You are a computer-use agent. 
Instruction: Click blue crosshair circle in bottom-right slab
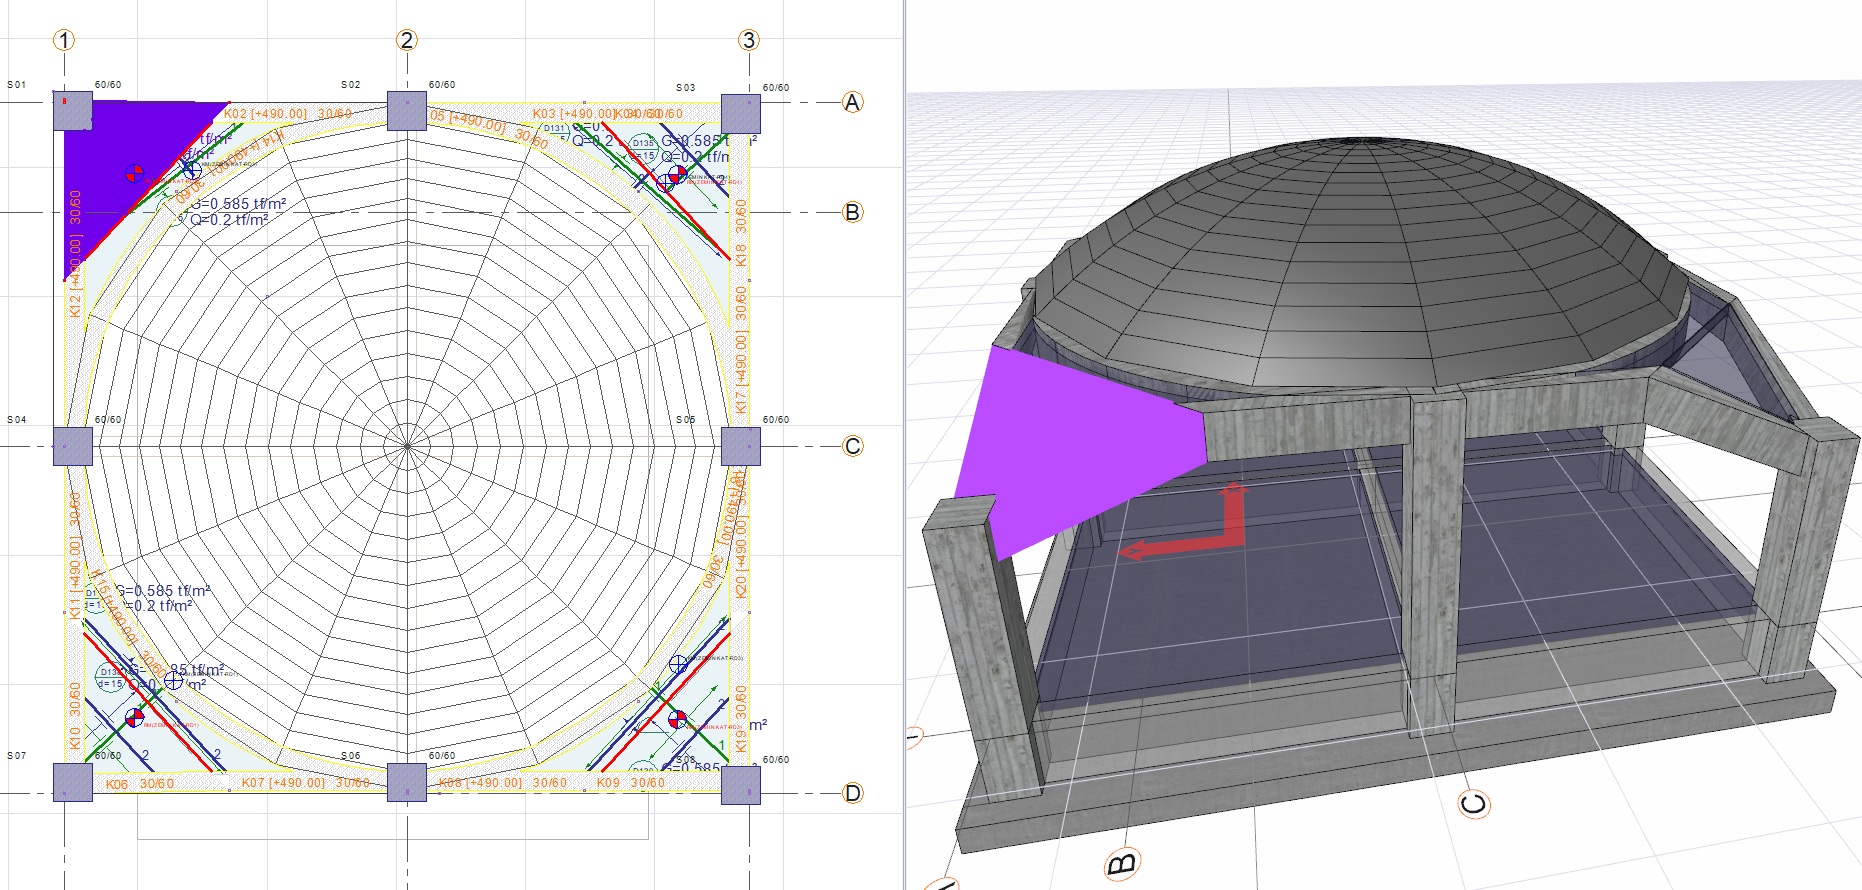(678, 664)
